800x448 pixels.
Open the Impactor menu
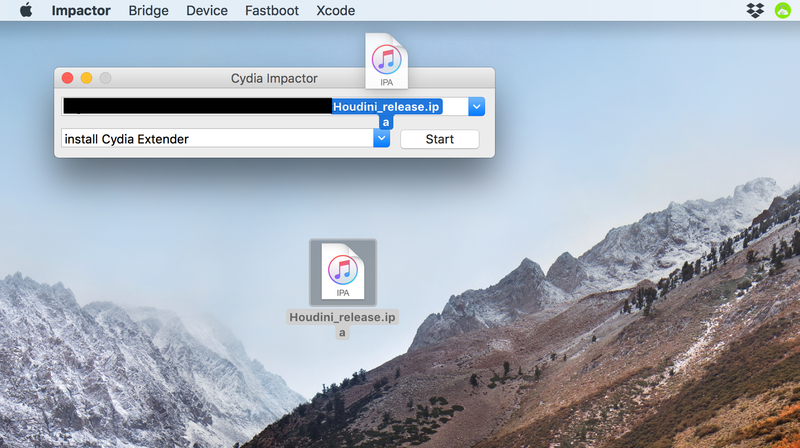point(81,11)
